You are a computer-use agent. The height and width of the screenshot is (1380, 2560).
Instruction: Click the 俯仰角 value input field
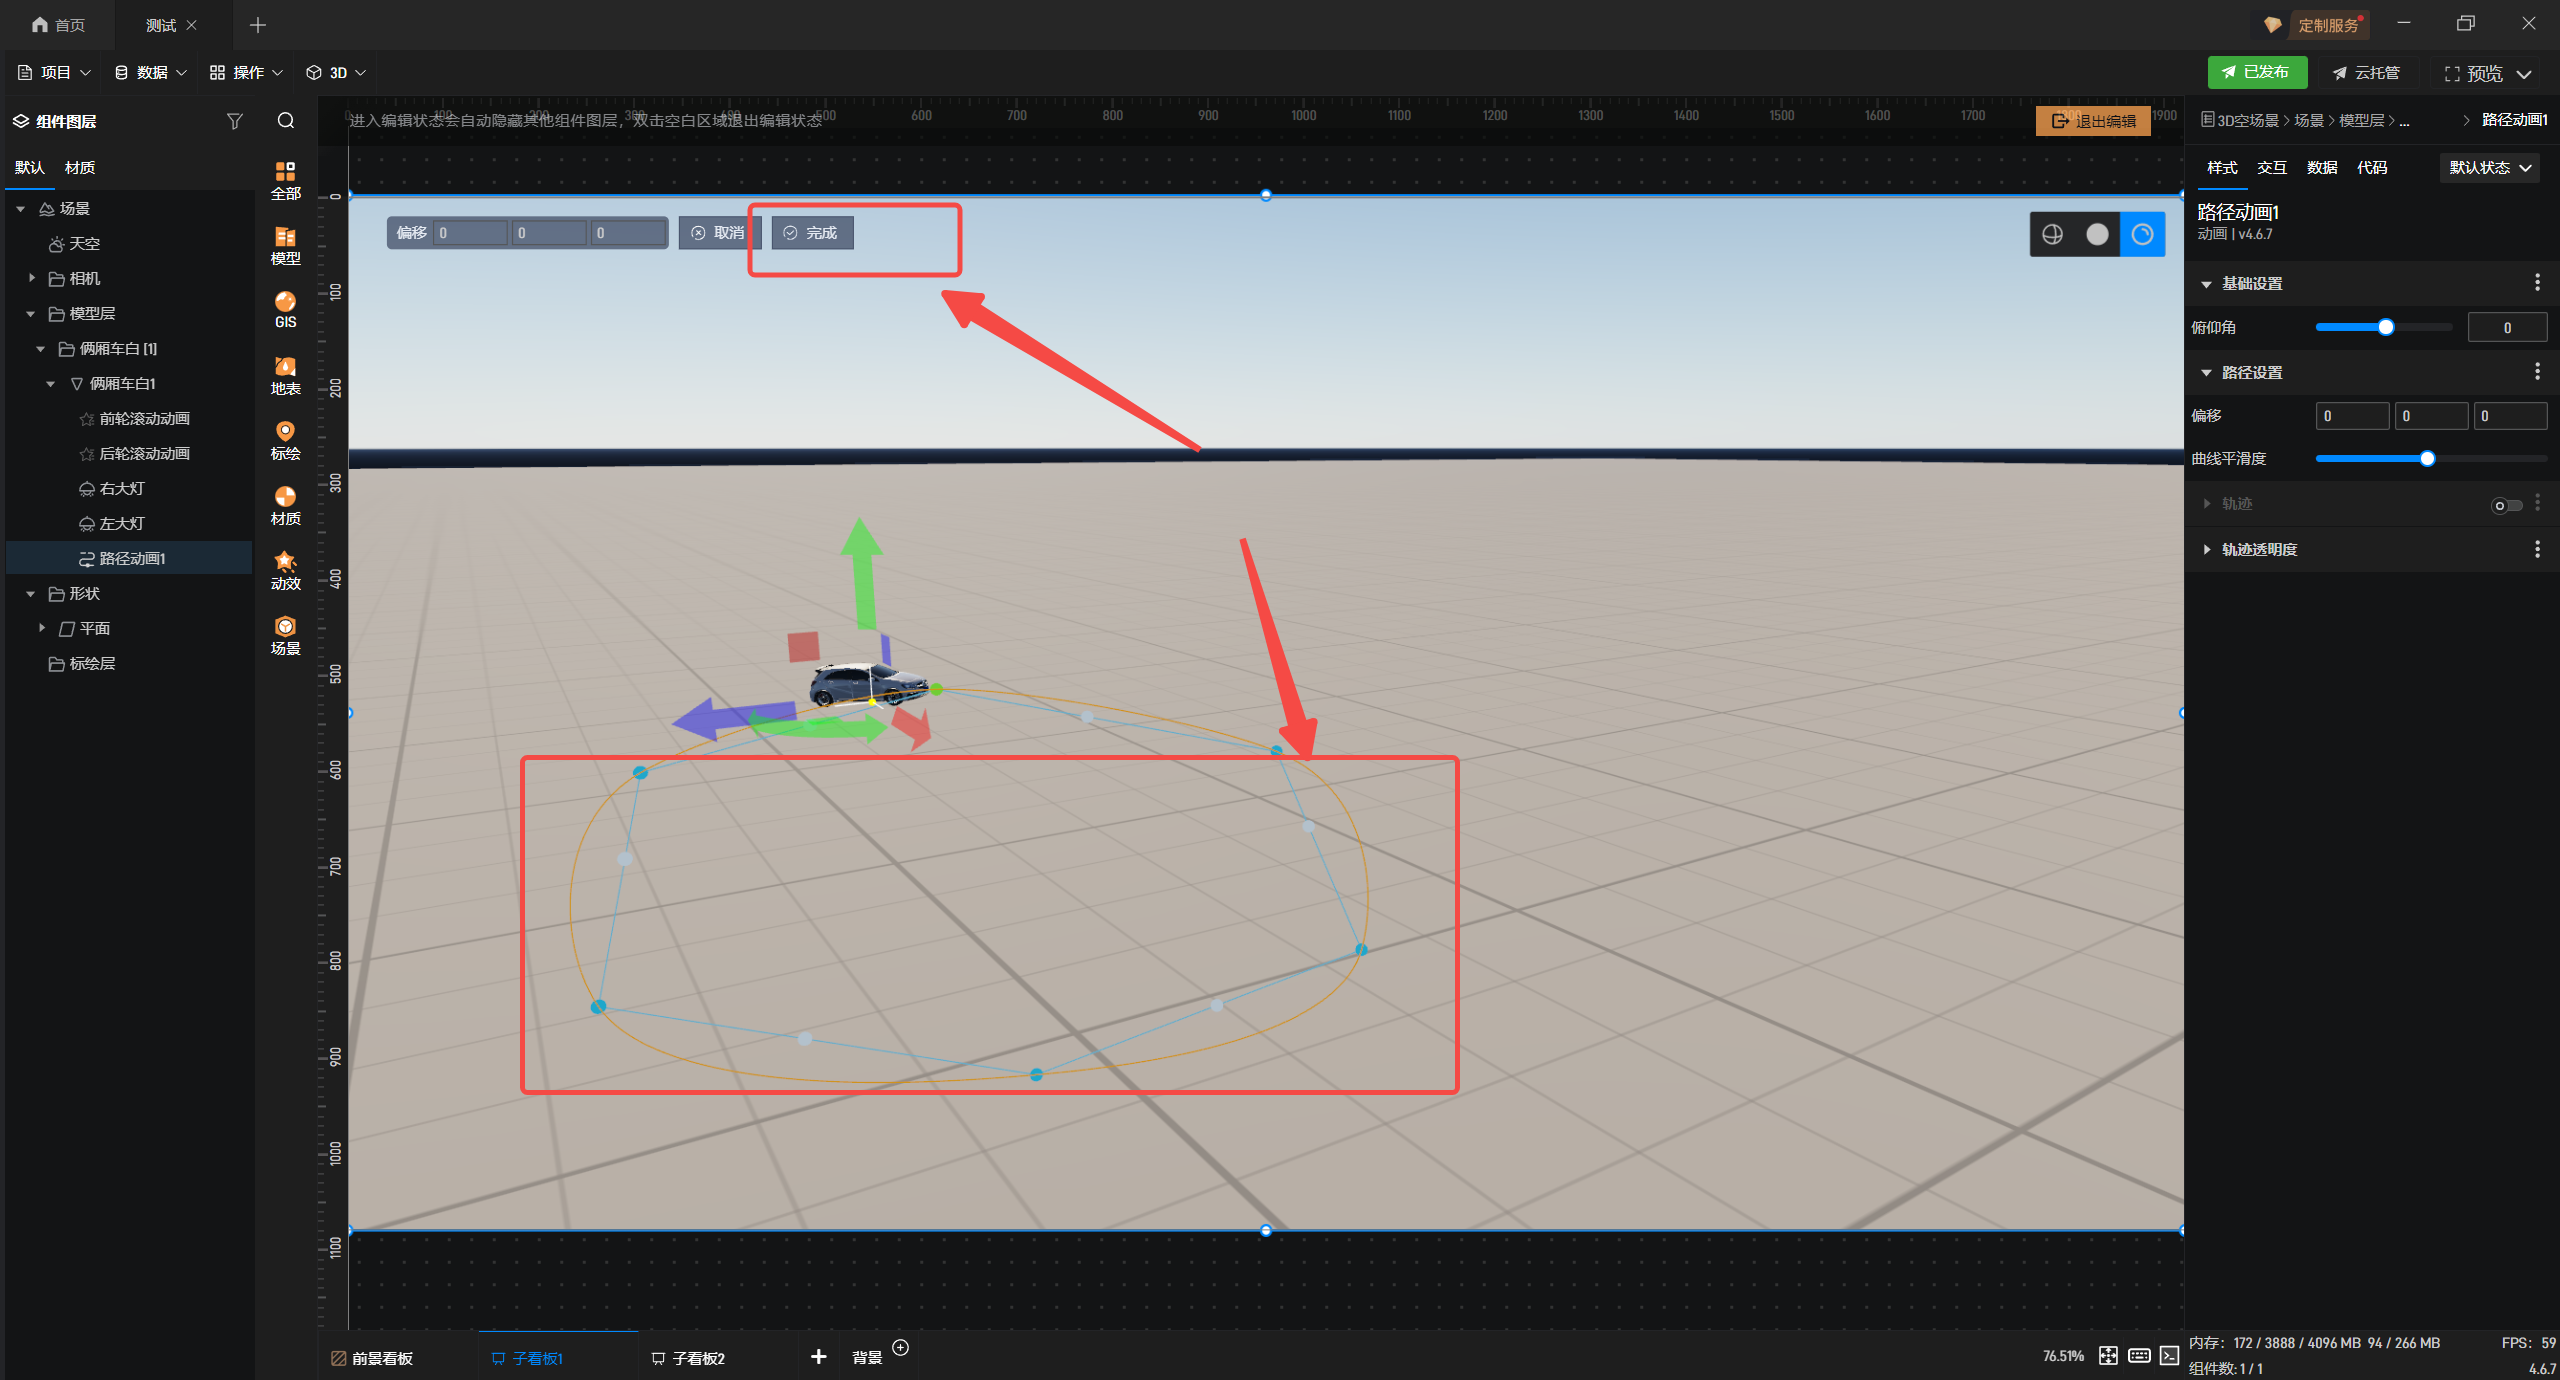click(2506, 328)
